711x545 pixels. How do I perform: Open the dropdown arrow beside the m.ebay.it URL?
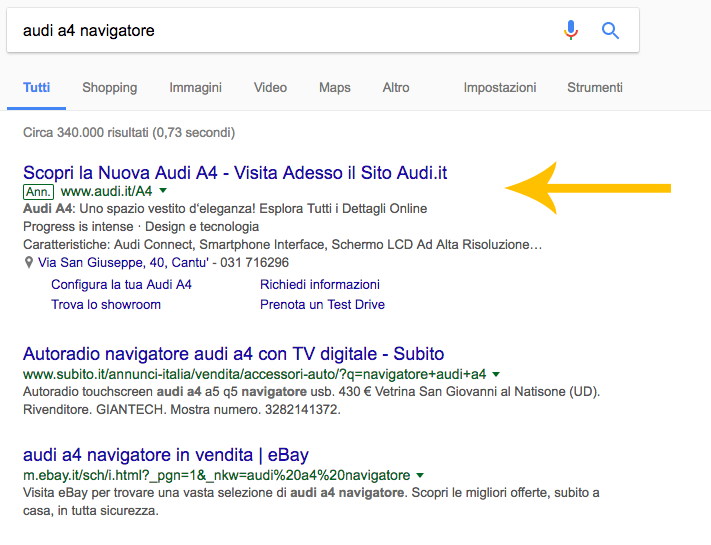(x=420, y=476)
